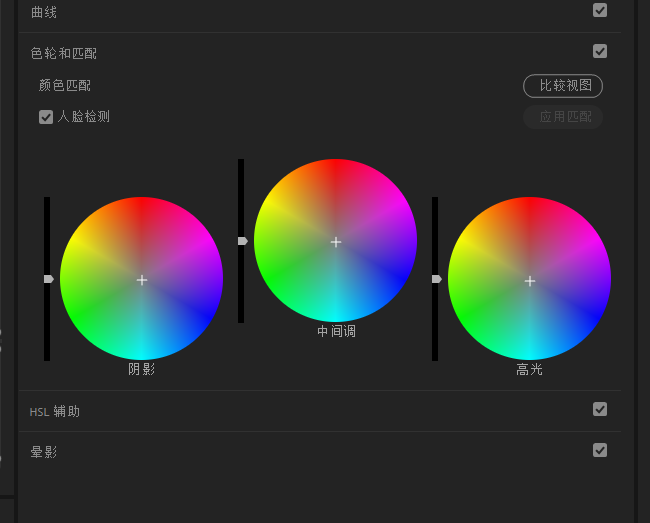The image size is (650, 523).
Task: Pick the cyan area at bottom of 中间调 wheel
Action: click(x=336, y=308)
